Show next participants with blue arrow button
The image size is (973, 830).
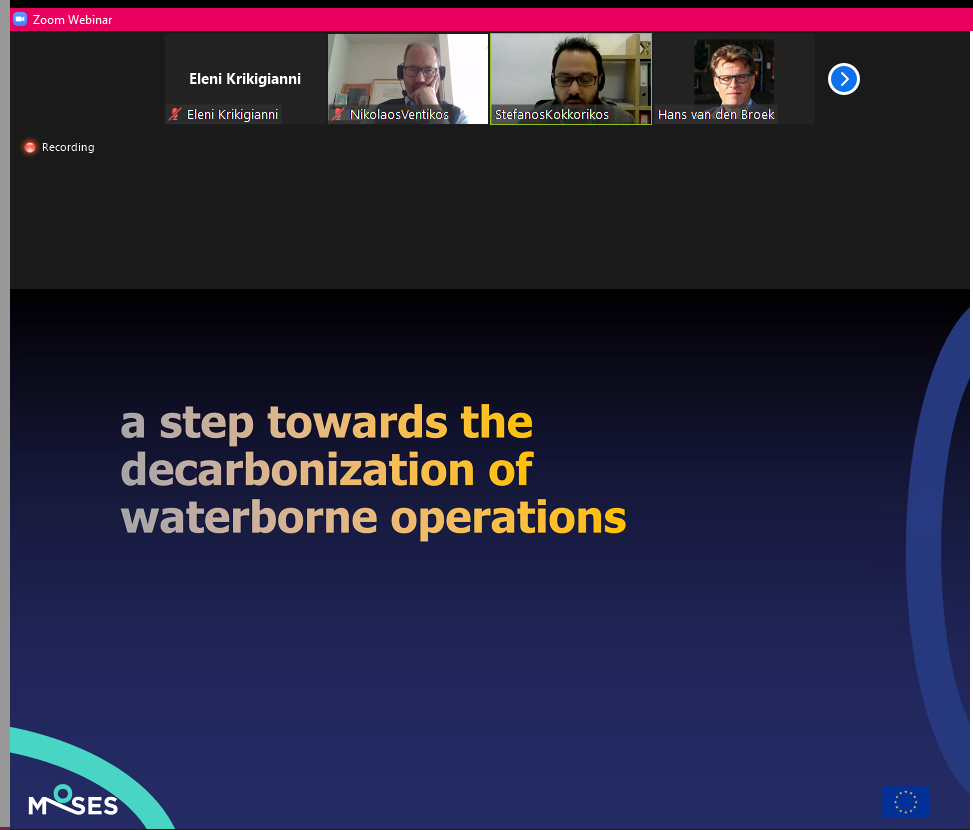coord(843,79)
